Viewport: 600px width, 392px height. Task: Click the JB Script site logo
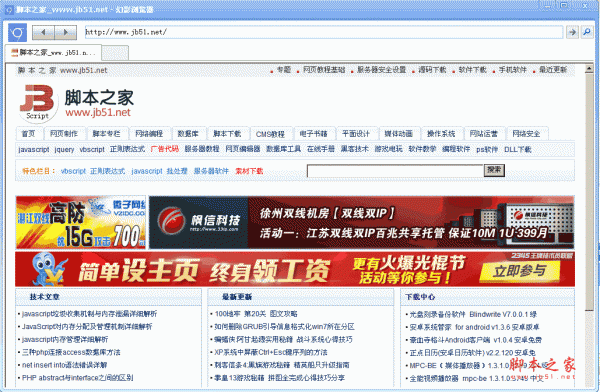click(x=37, y=103)
